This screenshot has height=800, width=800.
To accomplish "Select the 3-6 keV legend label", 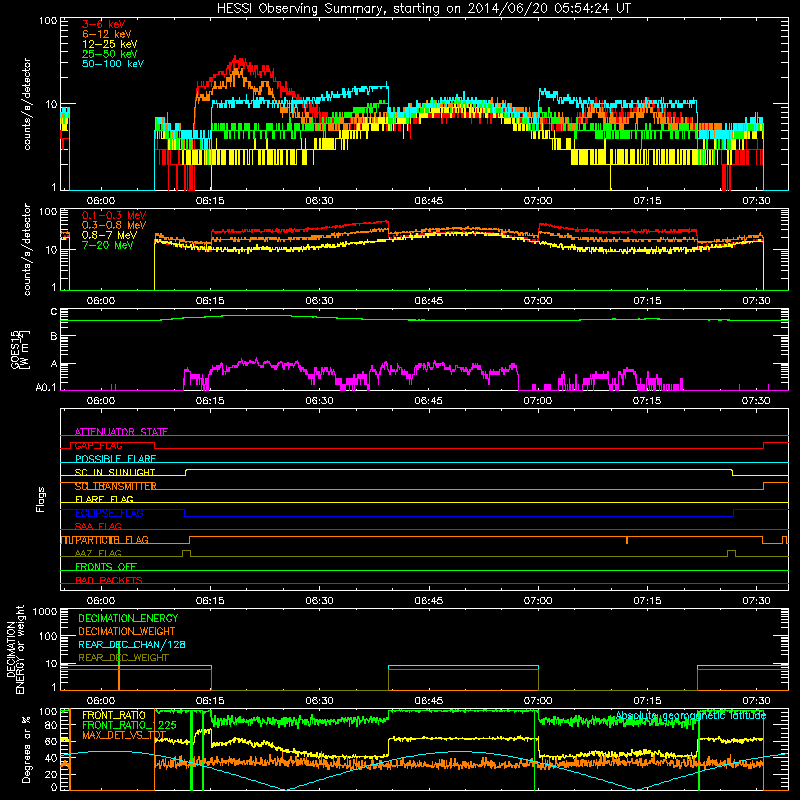I will pos(104,24).
